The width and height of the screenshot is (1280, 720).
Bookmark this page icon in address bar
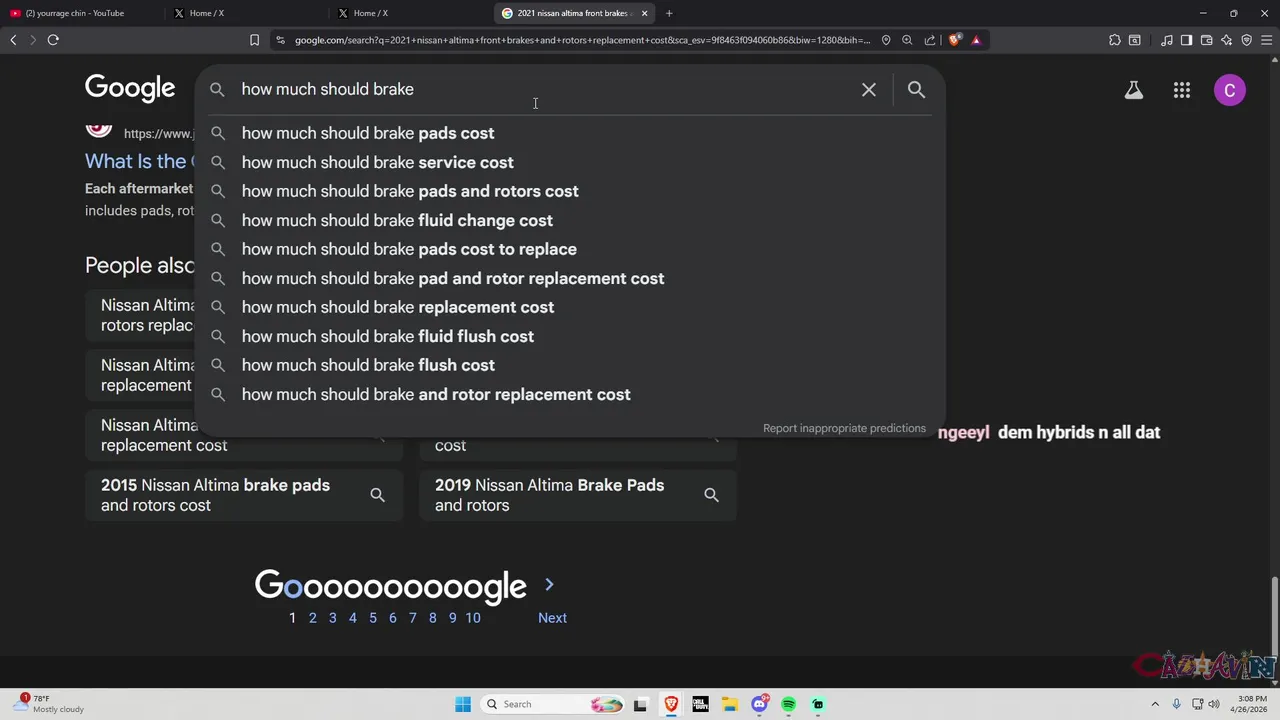(x=254, y=40)
